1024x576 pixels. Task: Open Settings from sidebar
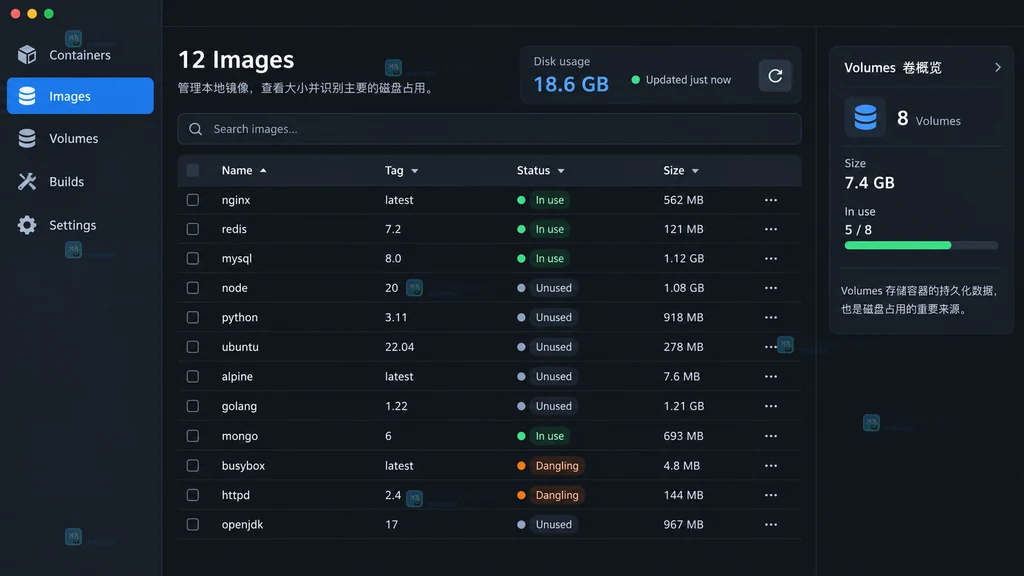80,225
